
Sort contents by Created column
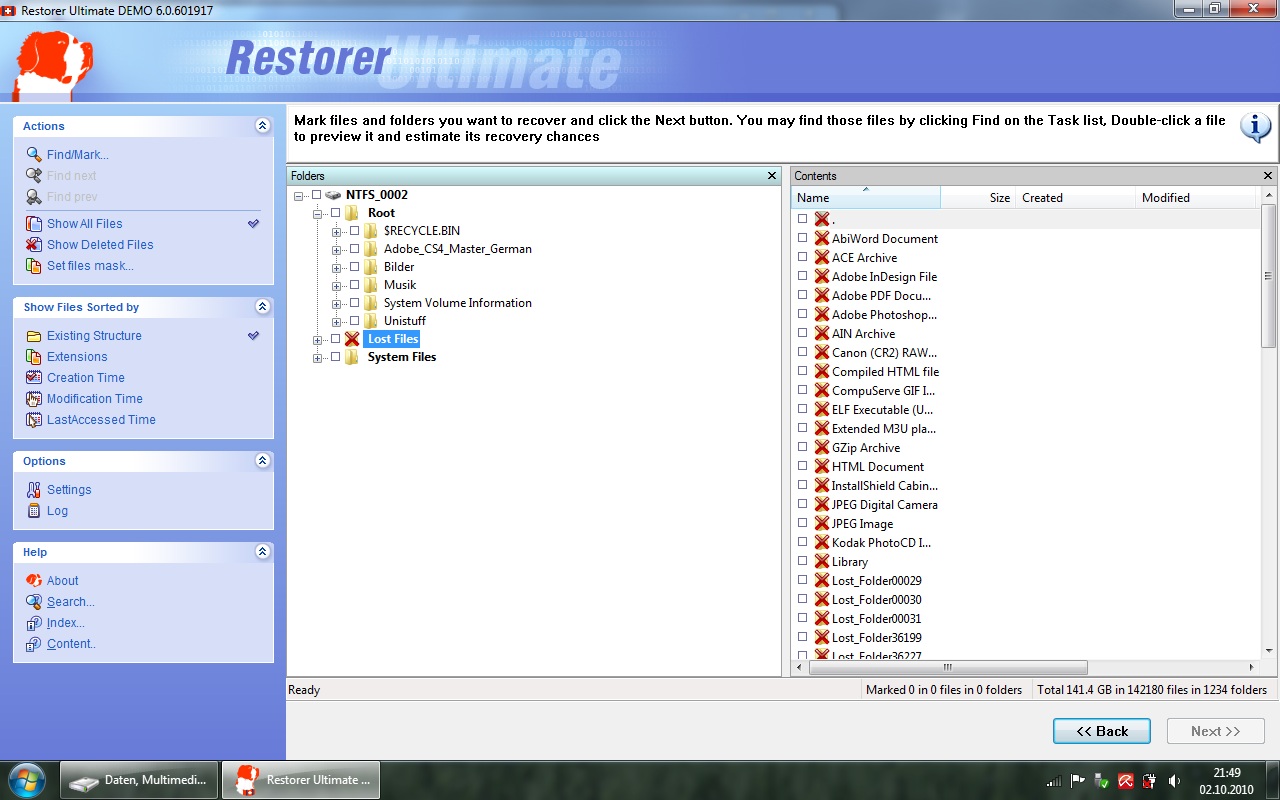[x=1076, y=198]
